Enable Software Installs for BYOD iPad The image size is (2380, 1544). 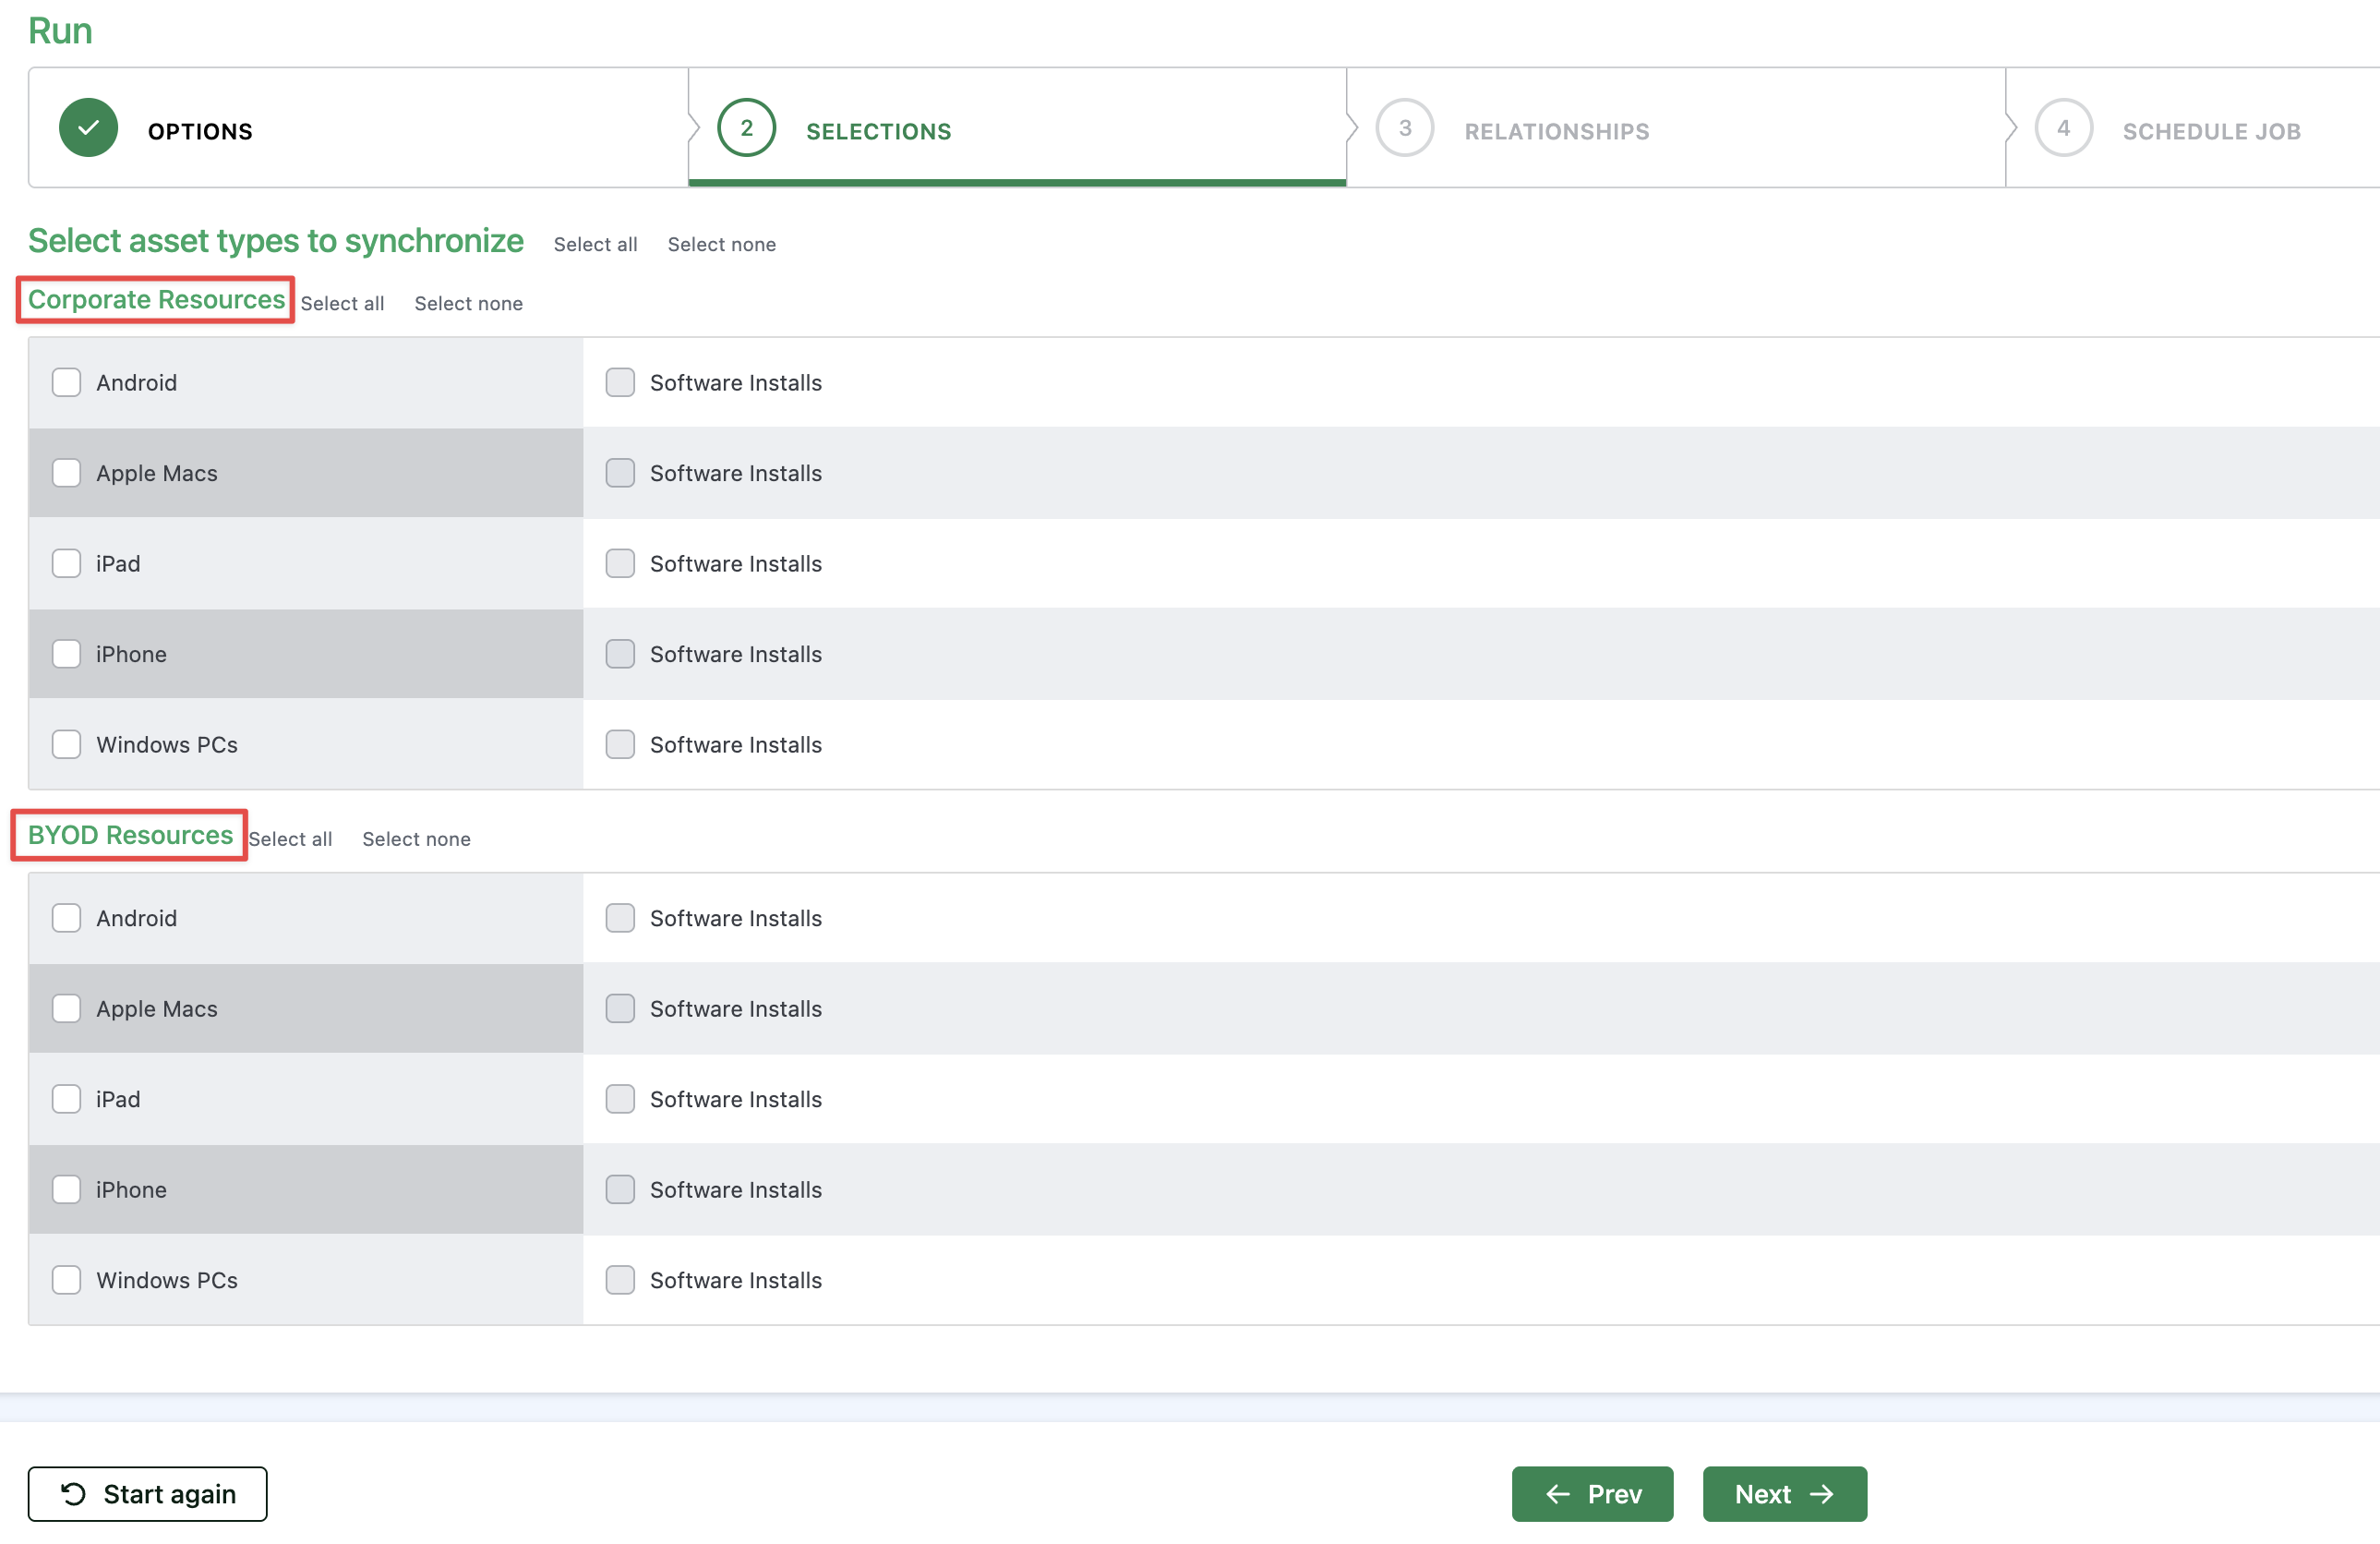[620, 1099]
